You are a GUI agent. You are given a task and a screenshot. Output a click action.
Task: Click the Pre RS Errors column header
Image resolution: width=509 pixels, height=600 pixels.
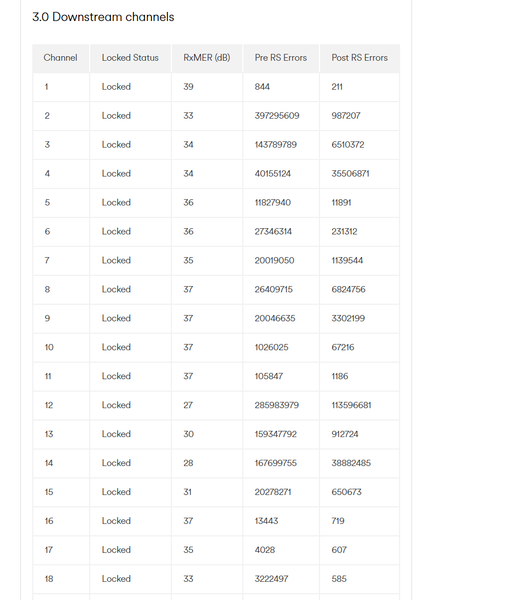click(x=281, y=58)
